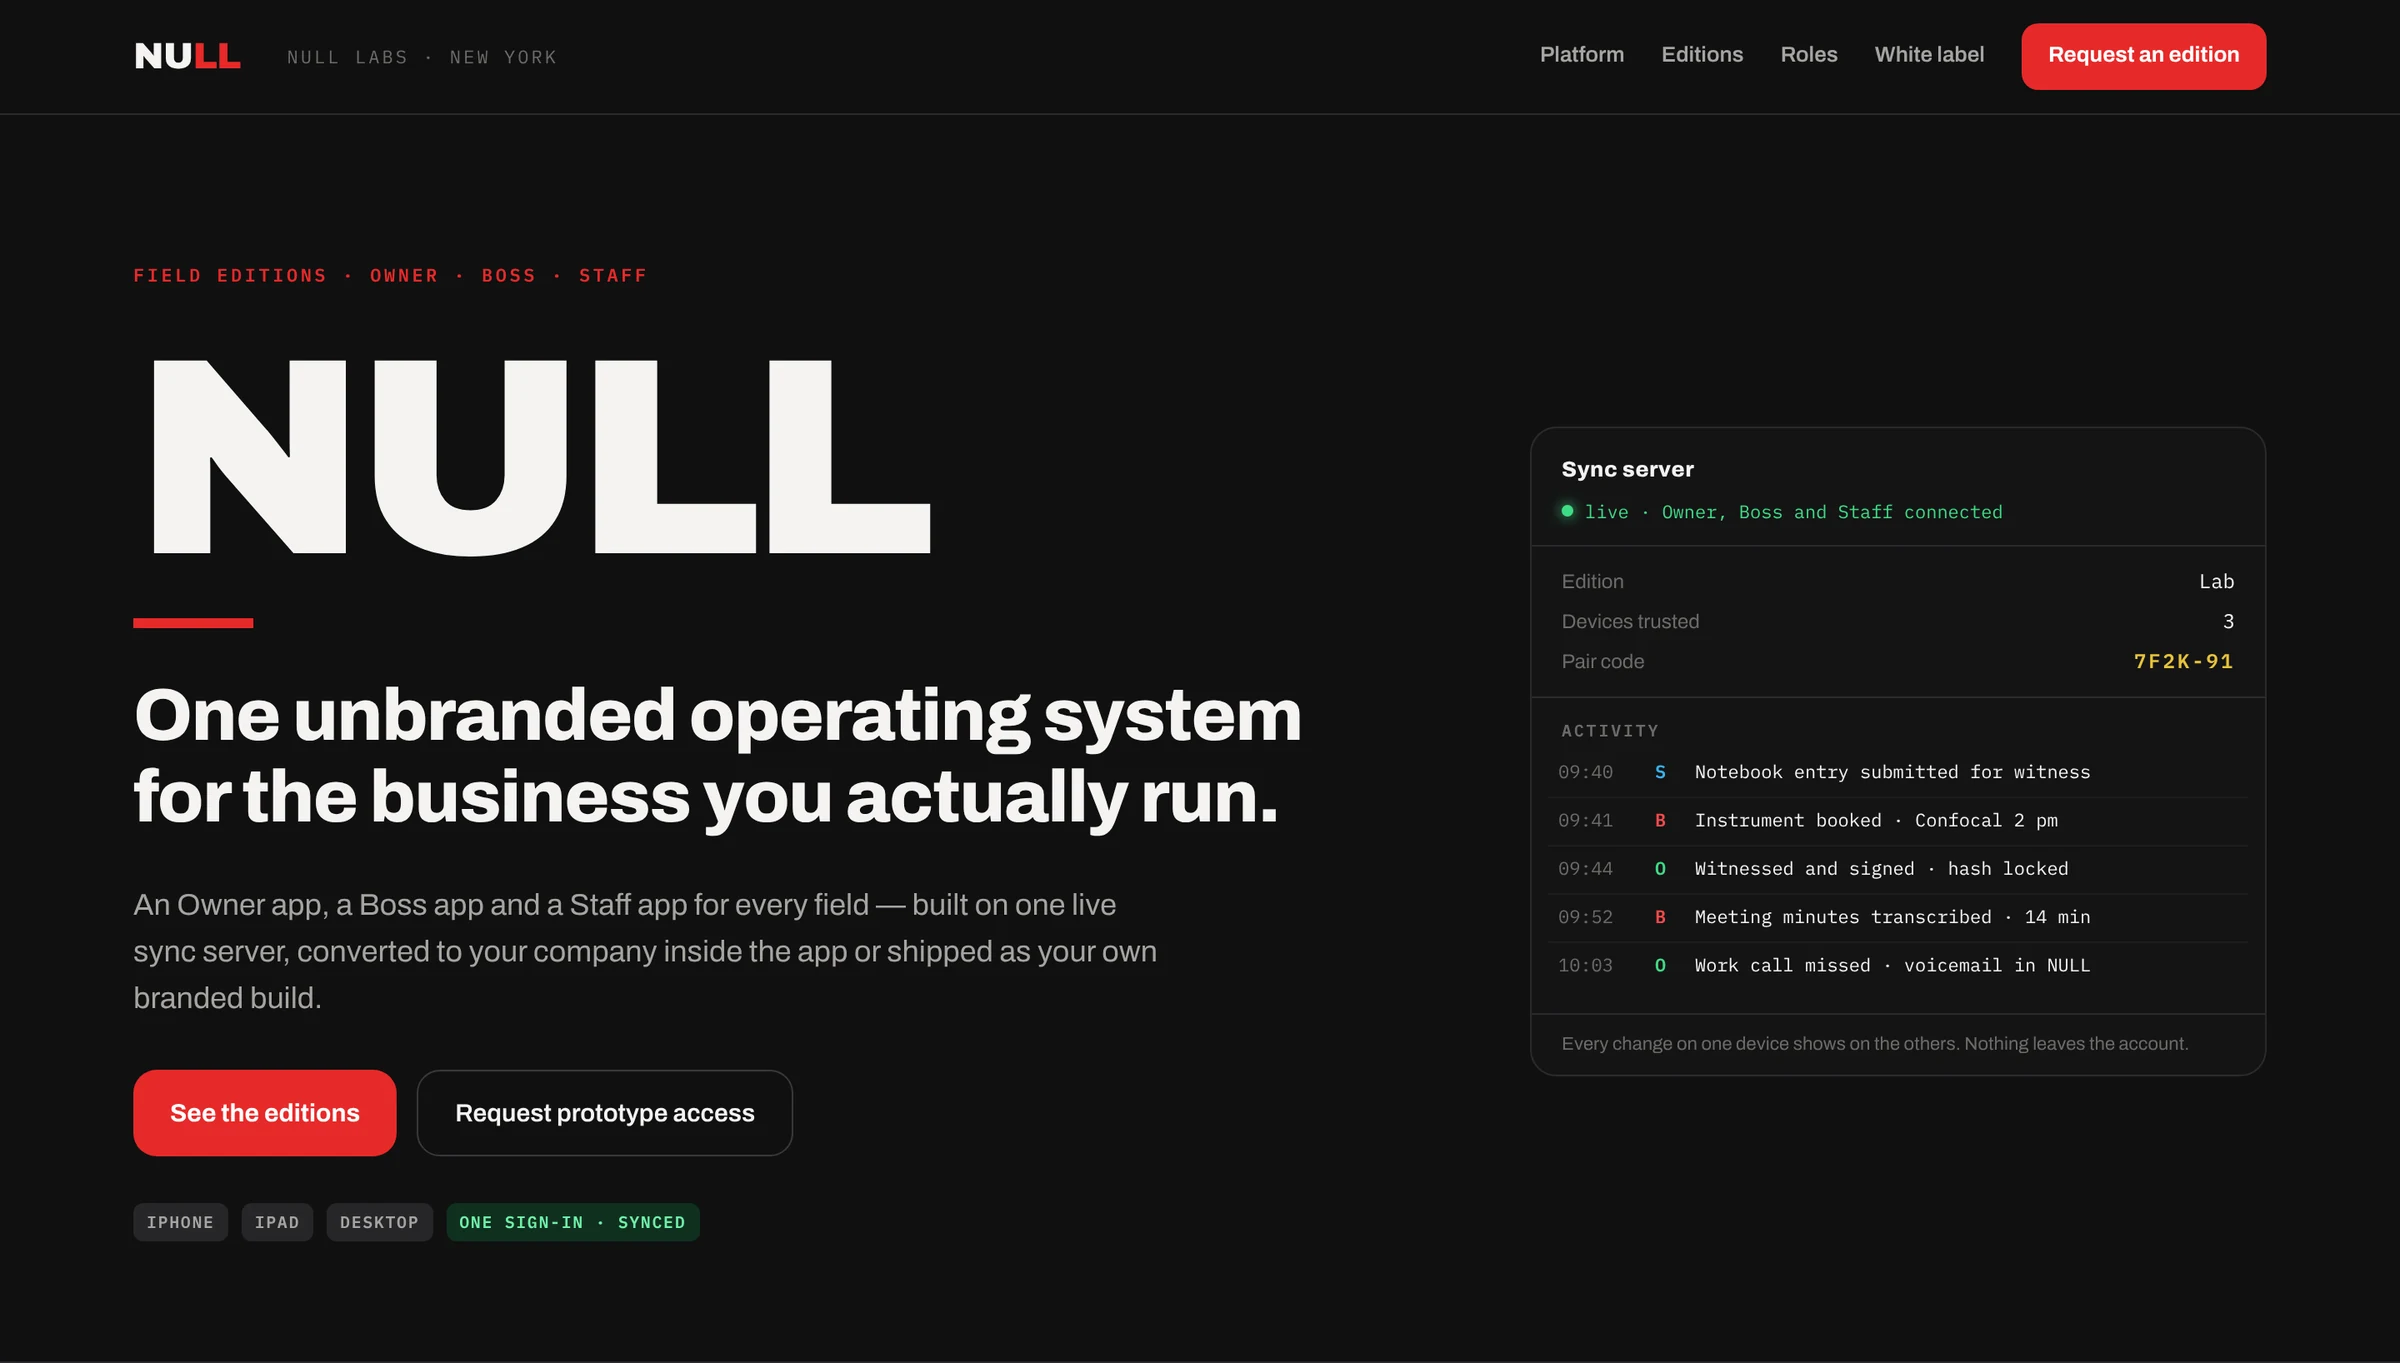Click the ONE SIGN-IN · SYNCED badge

pos(572,1222)
